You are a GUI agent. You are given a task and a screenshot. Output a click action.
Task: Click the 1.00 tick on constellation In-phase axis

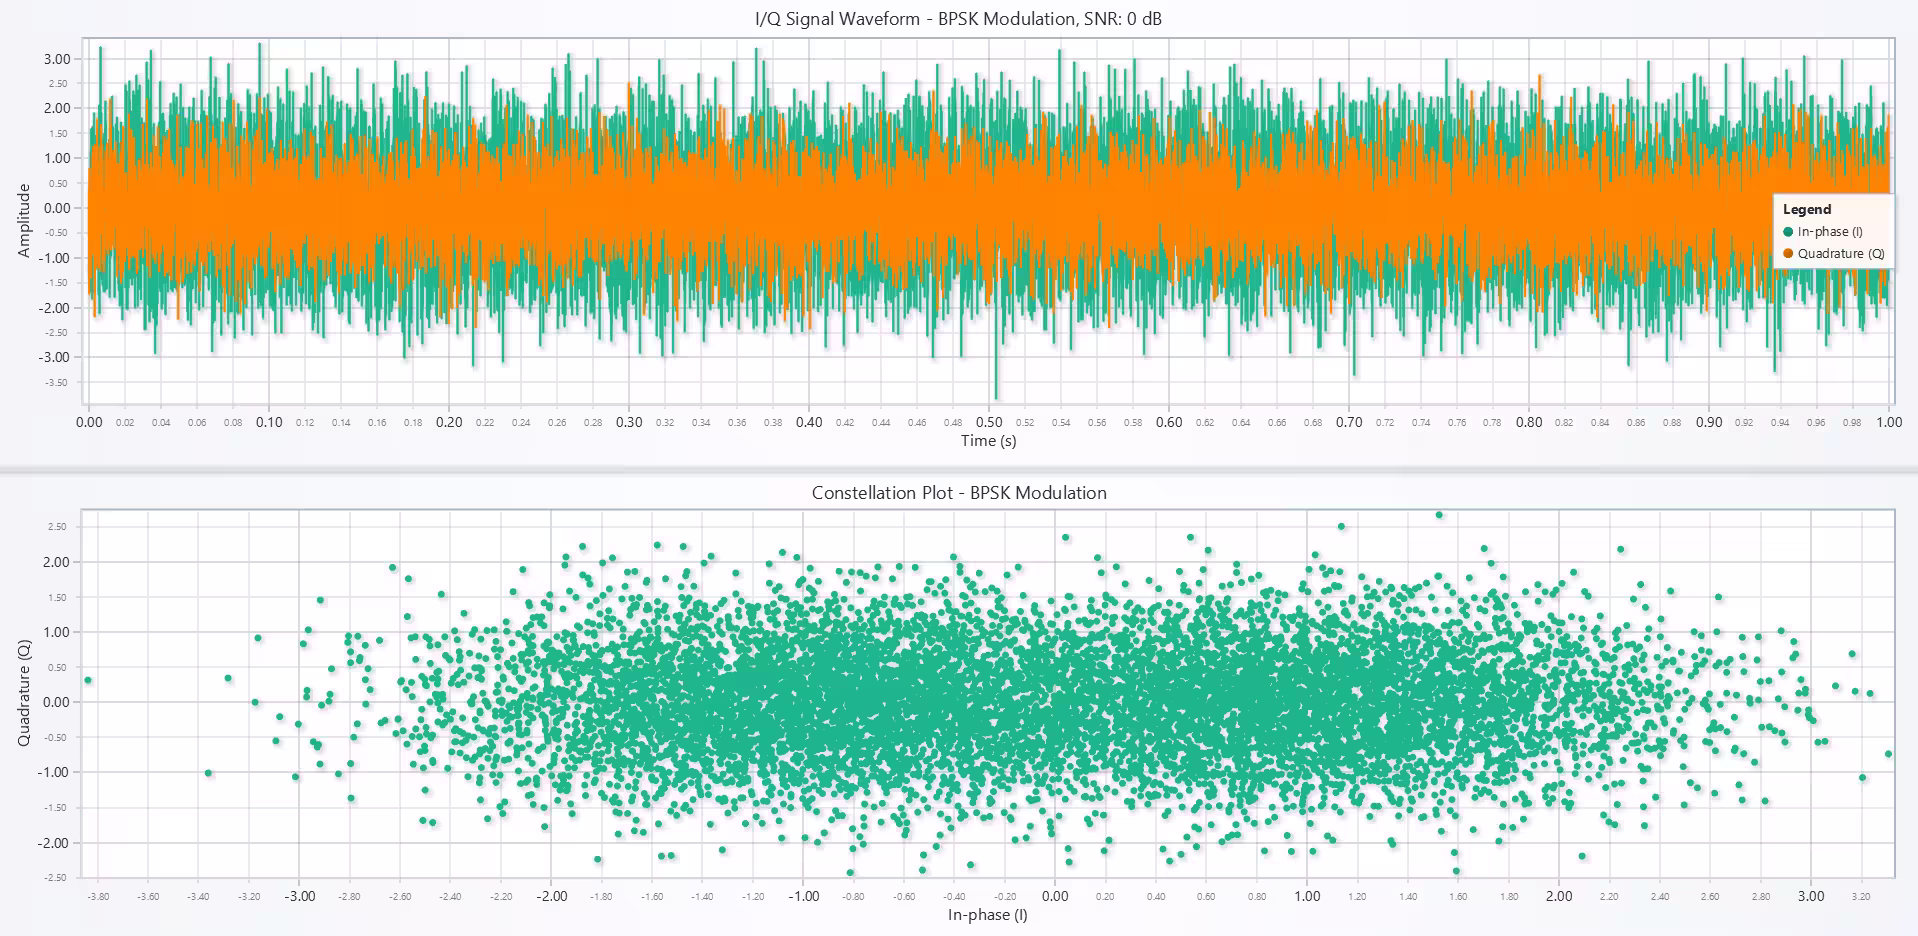(x=1307, y=897)
